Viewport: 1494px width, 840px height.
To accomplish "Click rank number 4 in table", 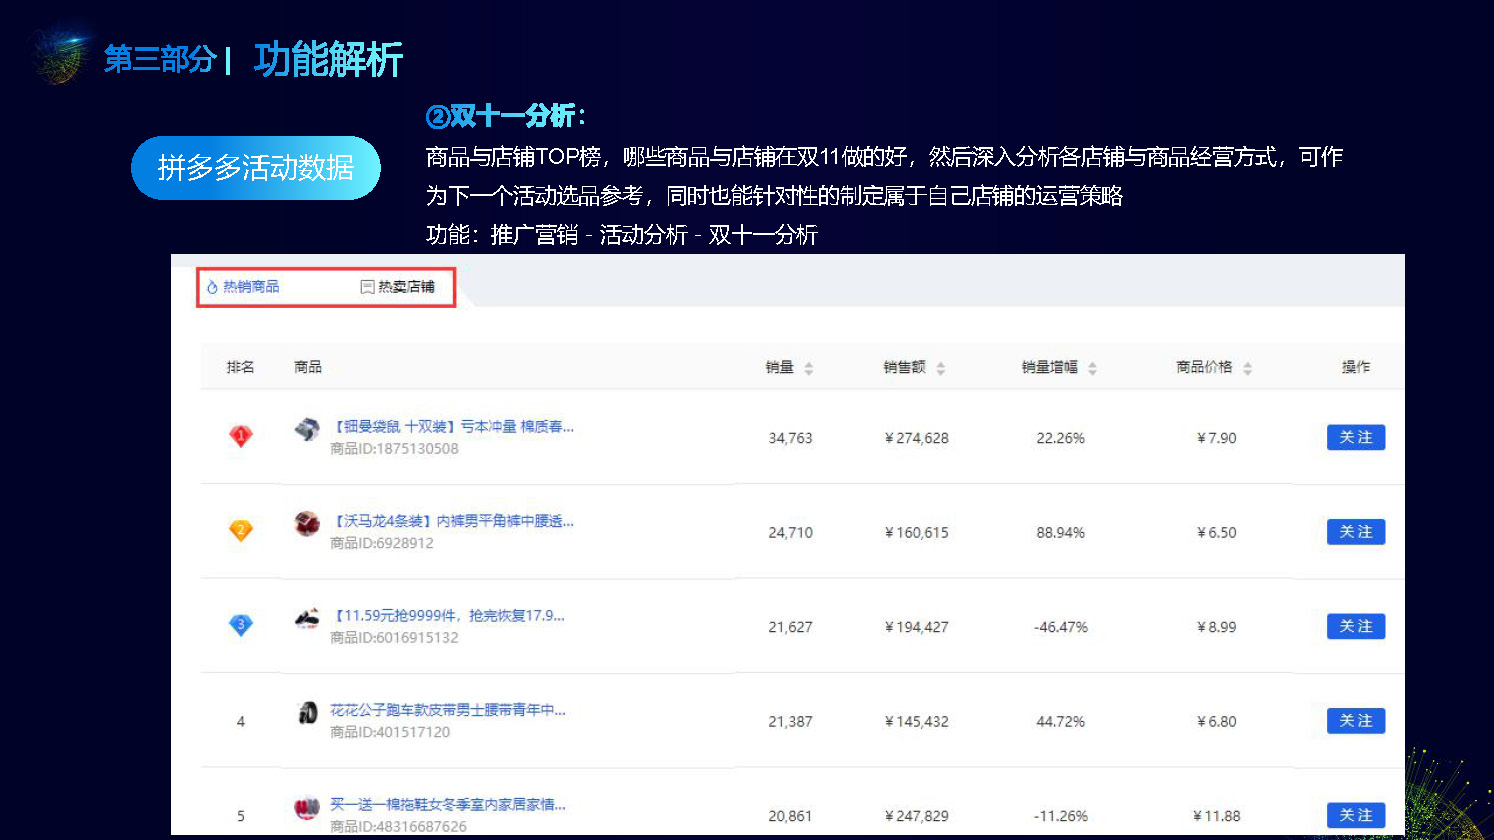I will (240, 722).
